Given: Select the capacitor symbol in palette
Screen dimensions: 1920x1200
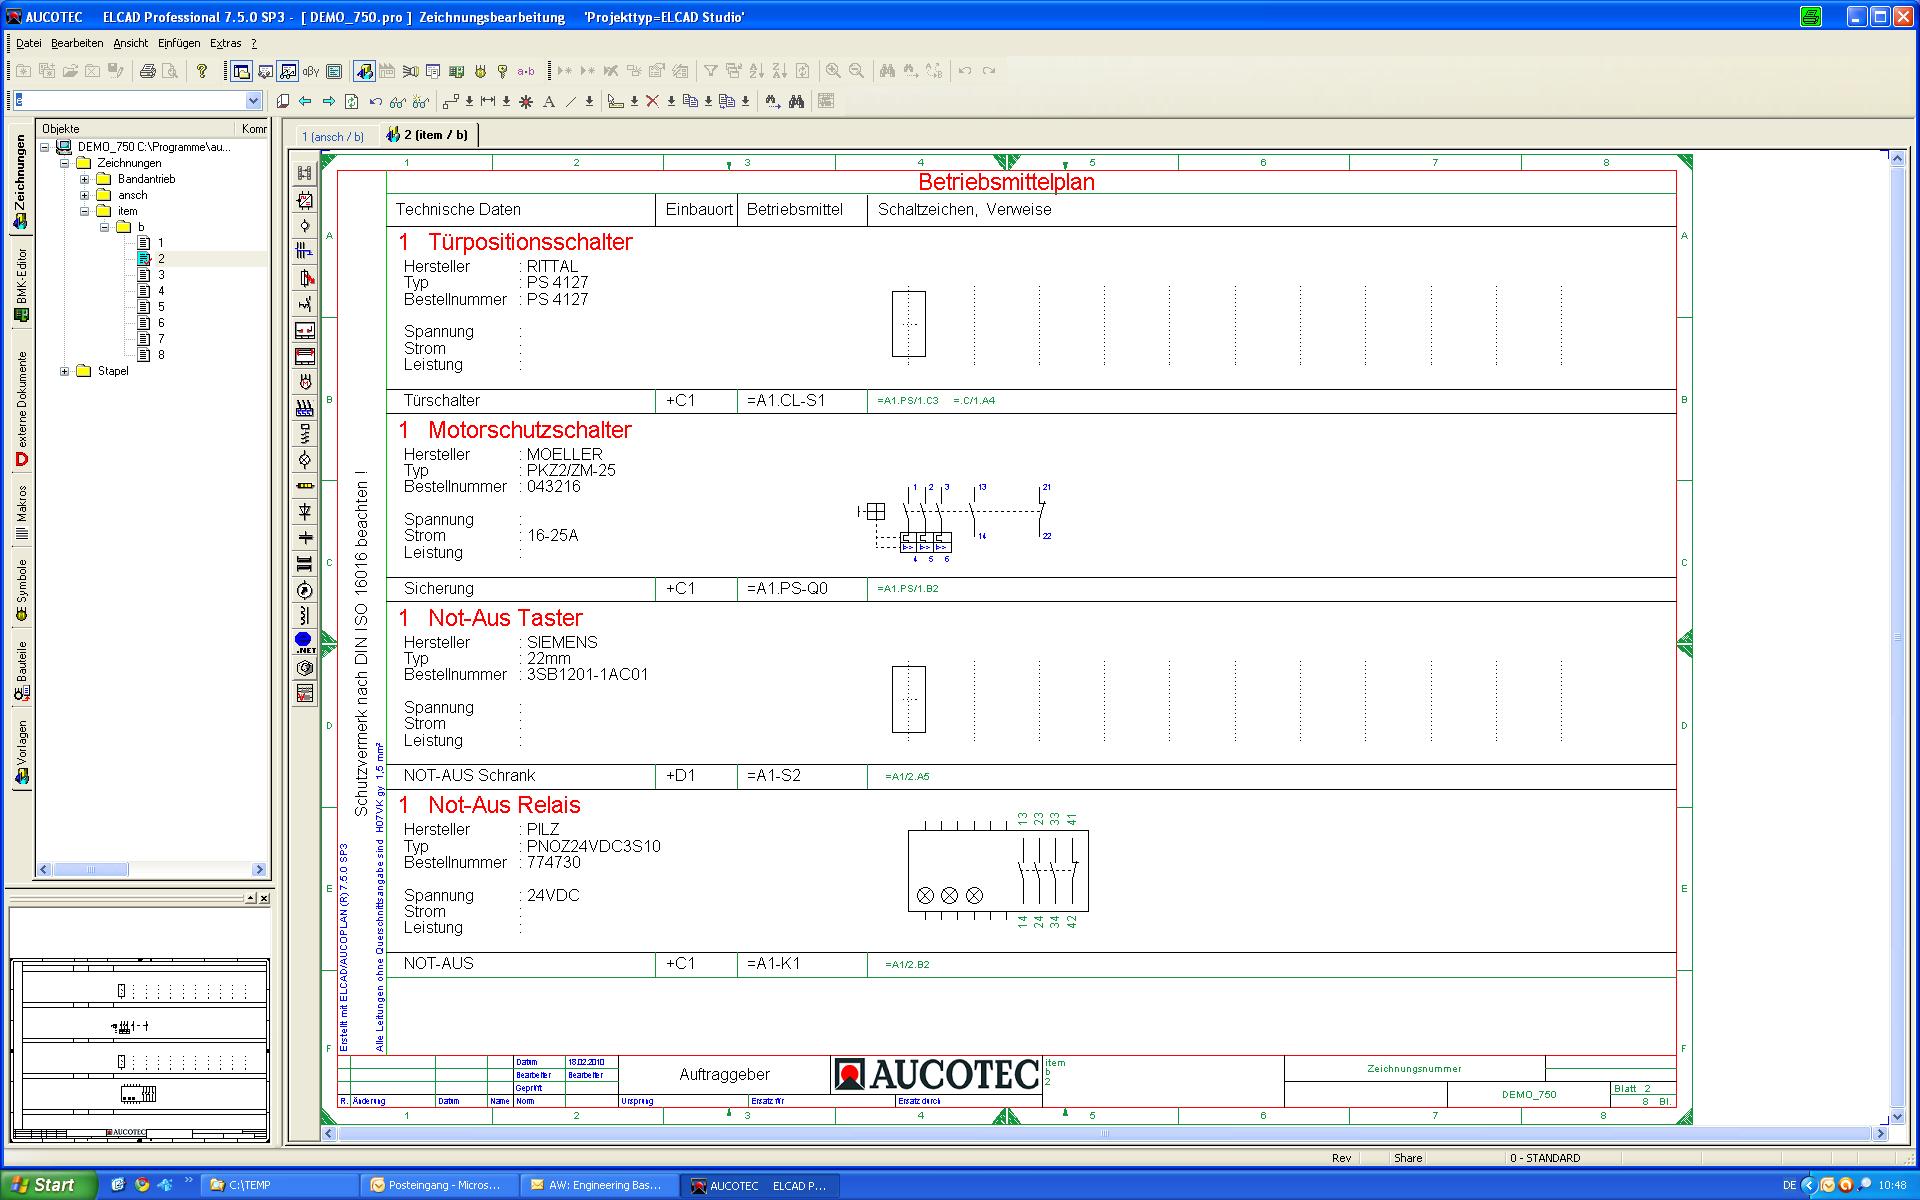Looking at the screenshot, I should coord(305,538).
